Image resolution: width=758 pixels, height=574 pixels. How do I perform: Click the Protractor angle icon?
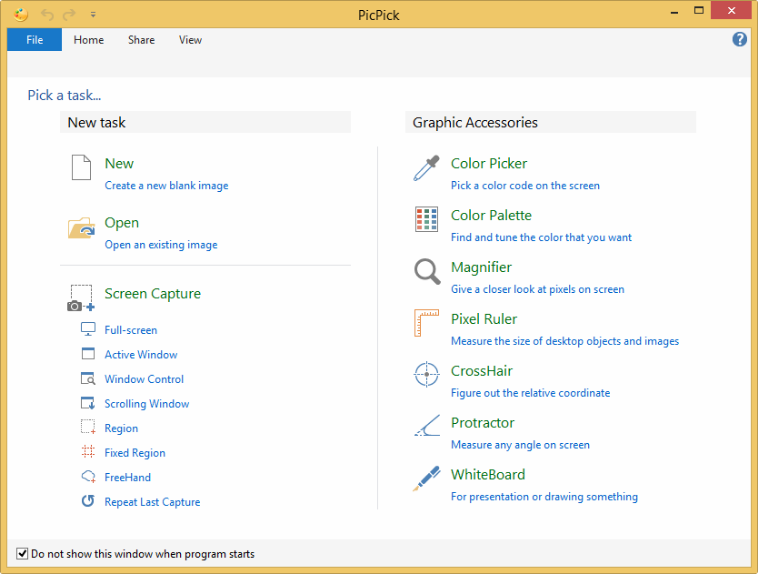click(x=426, y=427)
